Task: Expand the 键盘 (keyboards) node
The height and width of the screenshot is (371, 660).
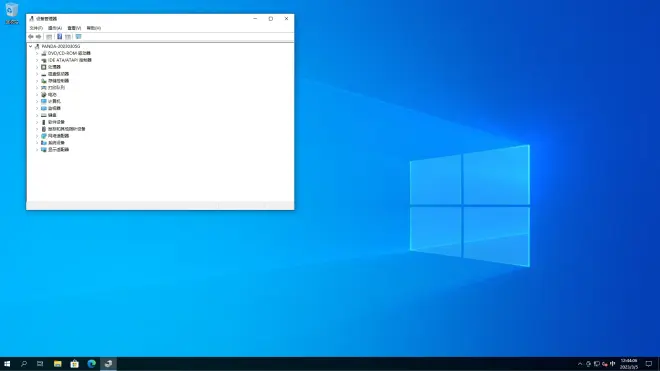Action: pyautogui.click(x=37, y=115)
